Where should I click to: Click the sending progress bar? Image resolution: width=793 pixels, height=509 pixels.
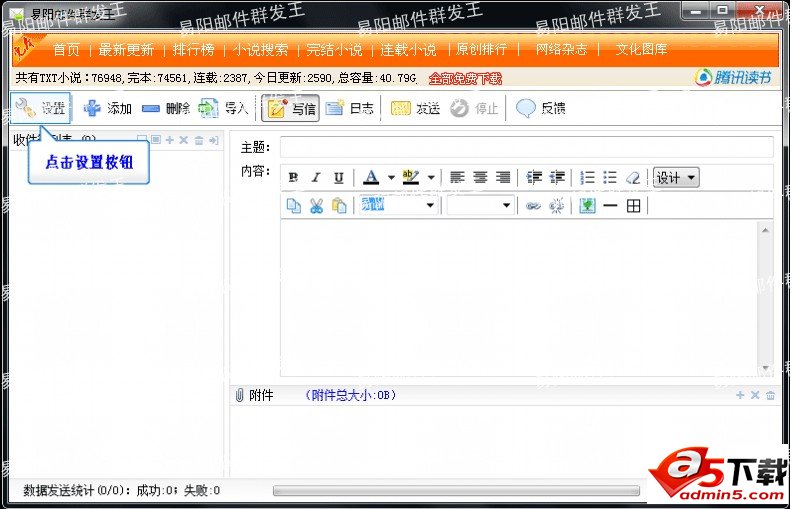[x=456, y=490]
